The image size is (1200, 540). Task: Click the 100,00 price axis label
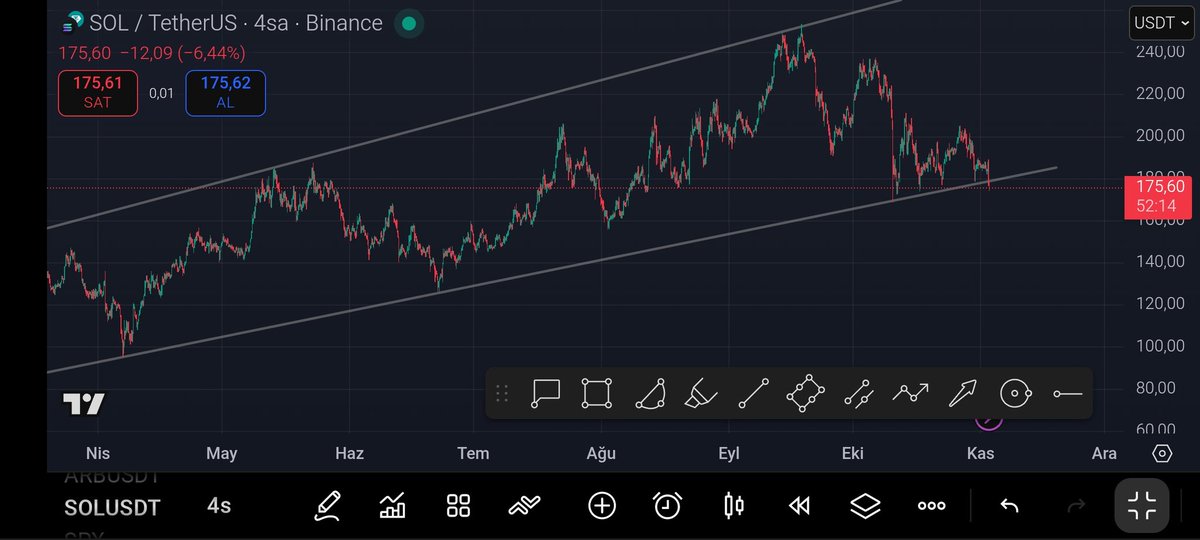[x=1160, y=346]
